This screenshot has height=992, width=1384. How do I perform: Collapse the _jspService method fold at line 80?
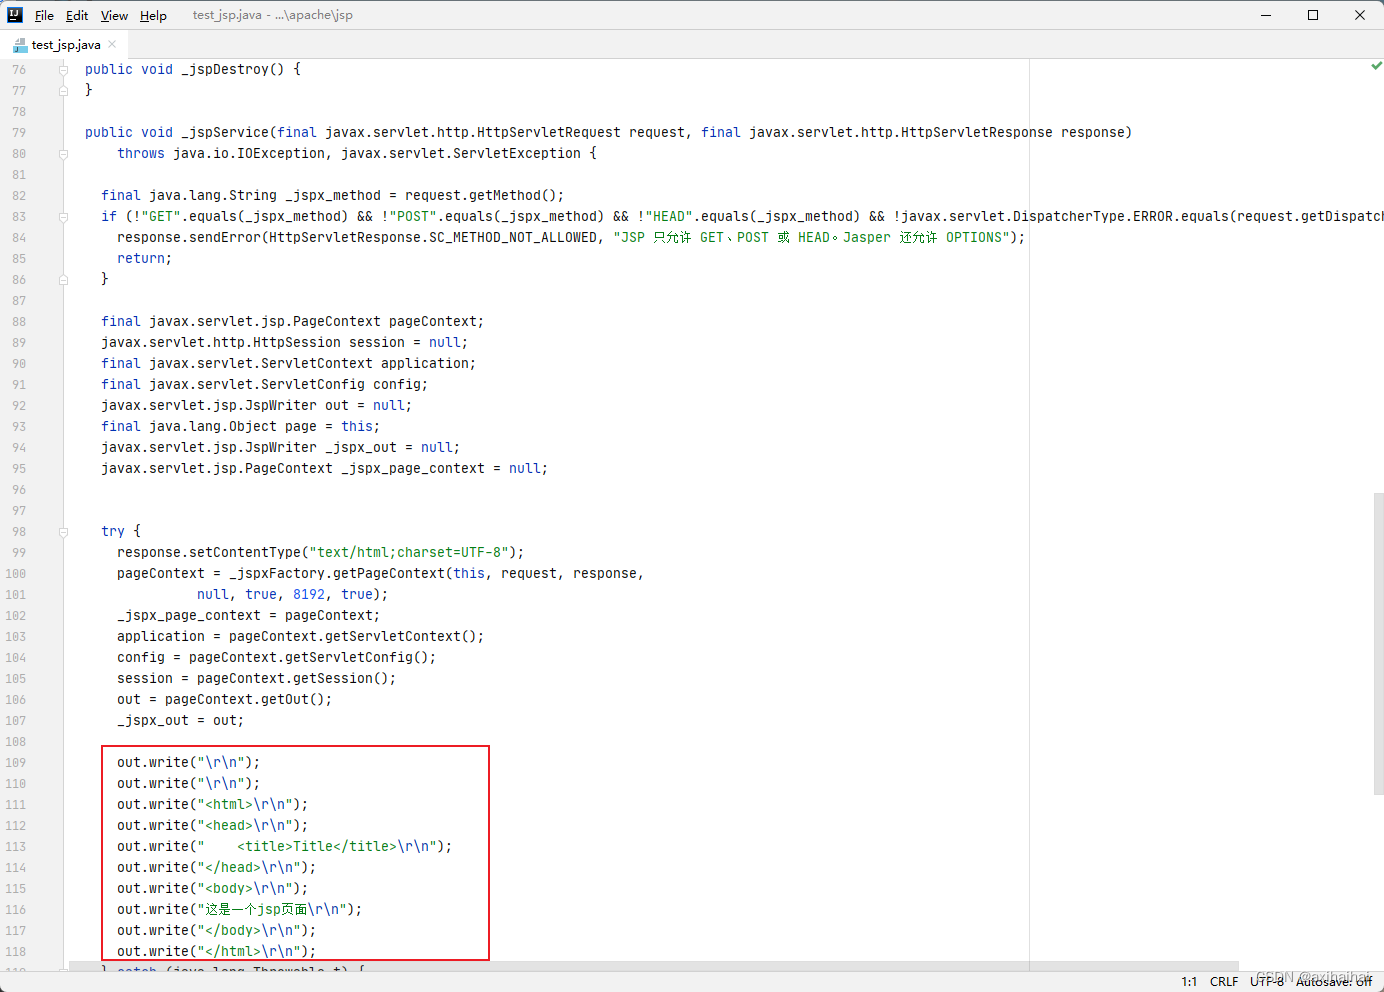[63, 153]
